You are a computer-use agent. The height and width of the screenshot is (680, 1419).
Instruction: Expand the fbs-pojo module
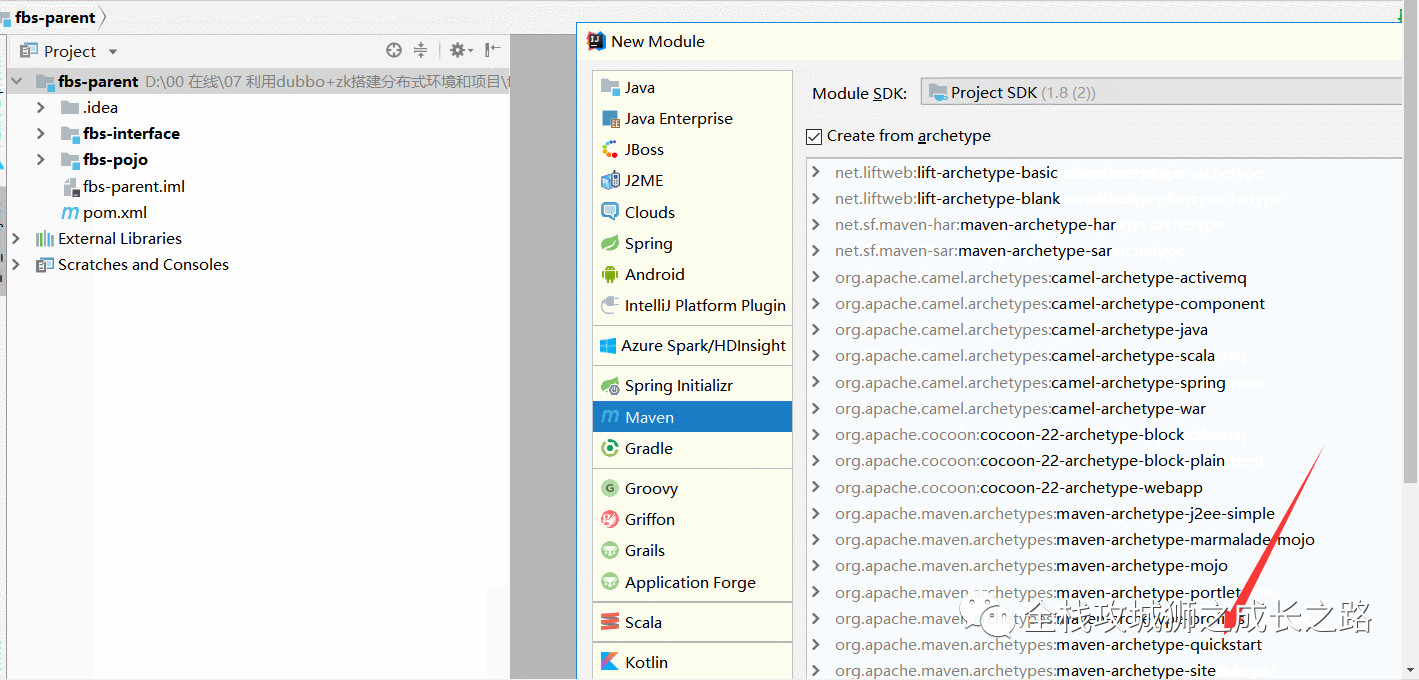point(40,159)
